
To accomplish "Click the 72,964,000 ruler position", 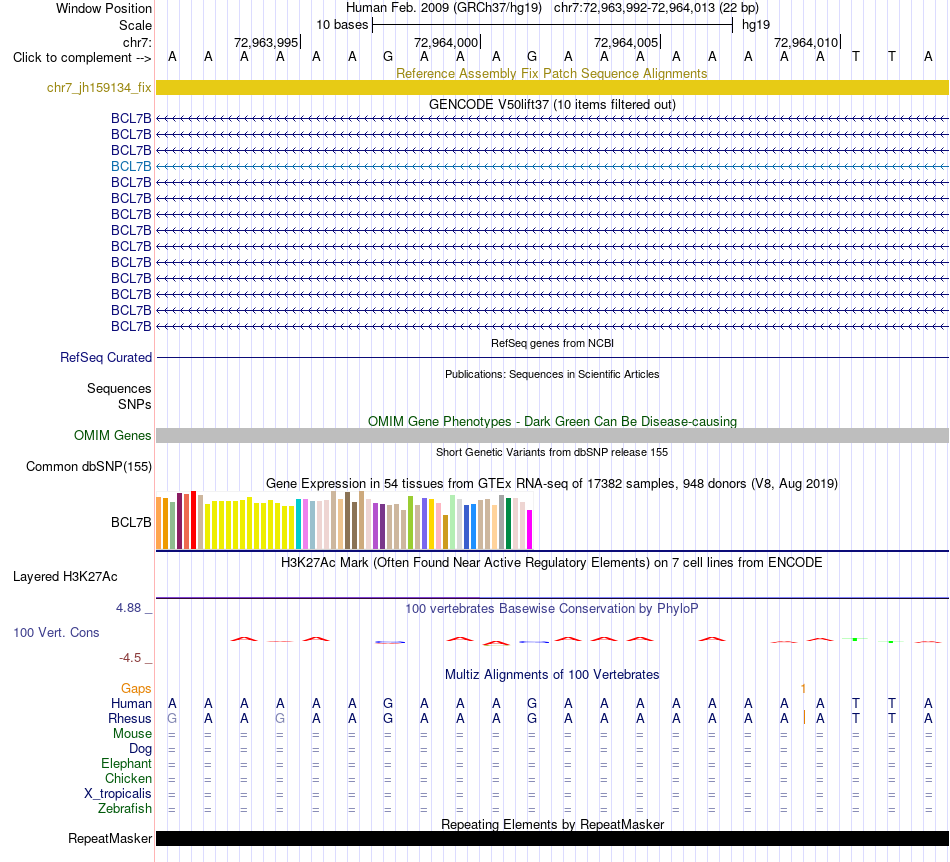I will pyautogui.click(x=446, y=42).
